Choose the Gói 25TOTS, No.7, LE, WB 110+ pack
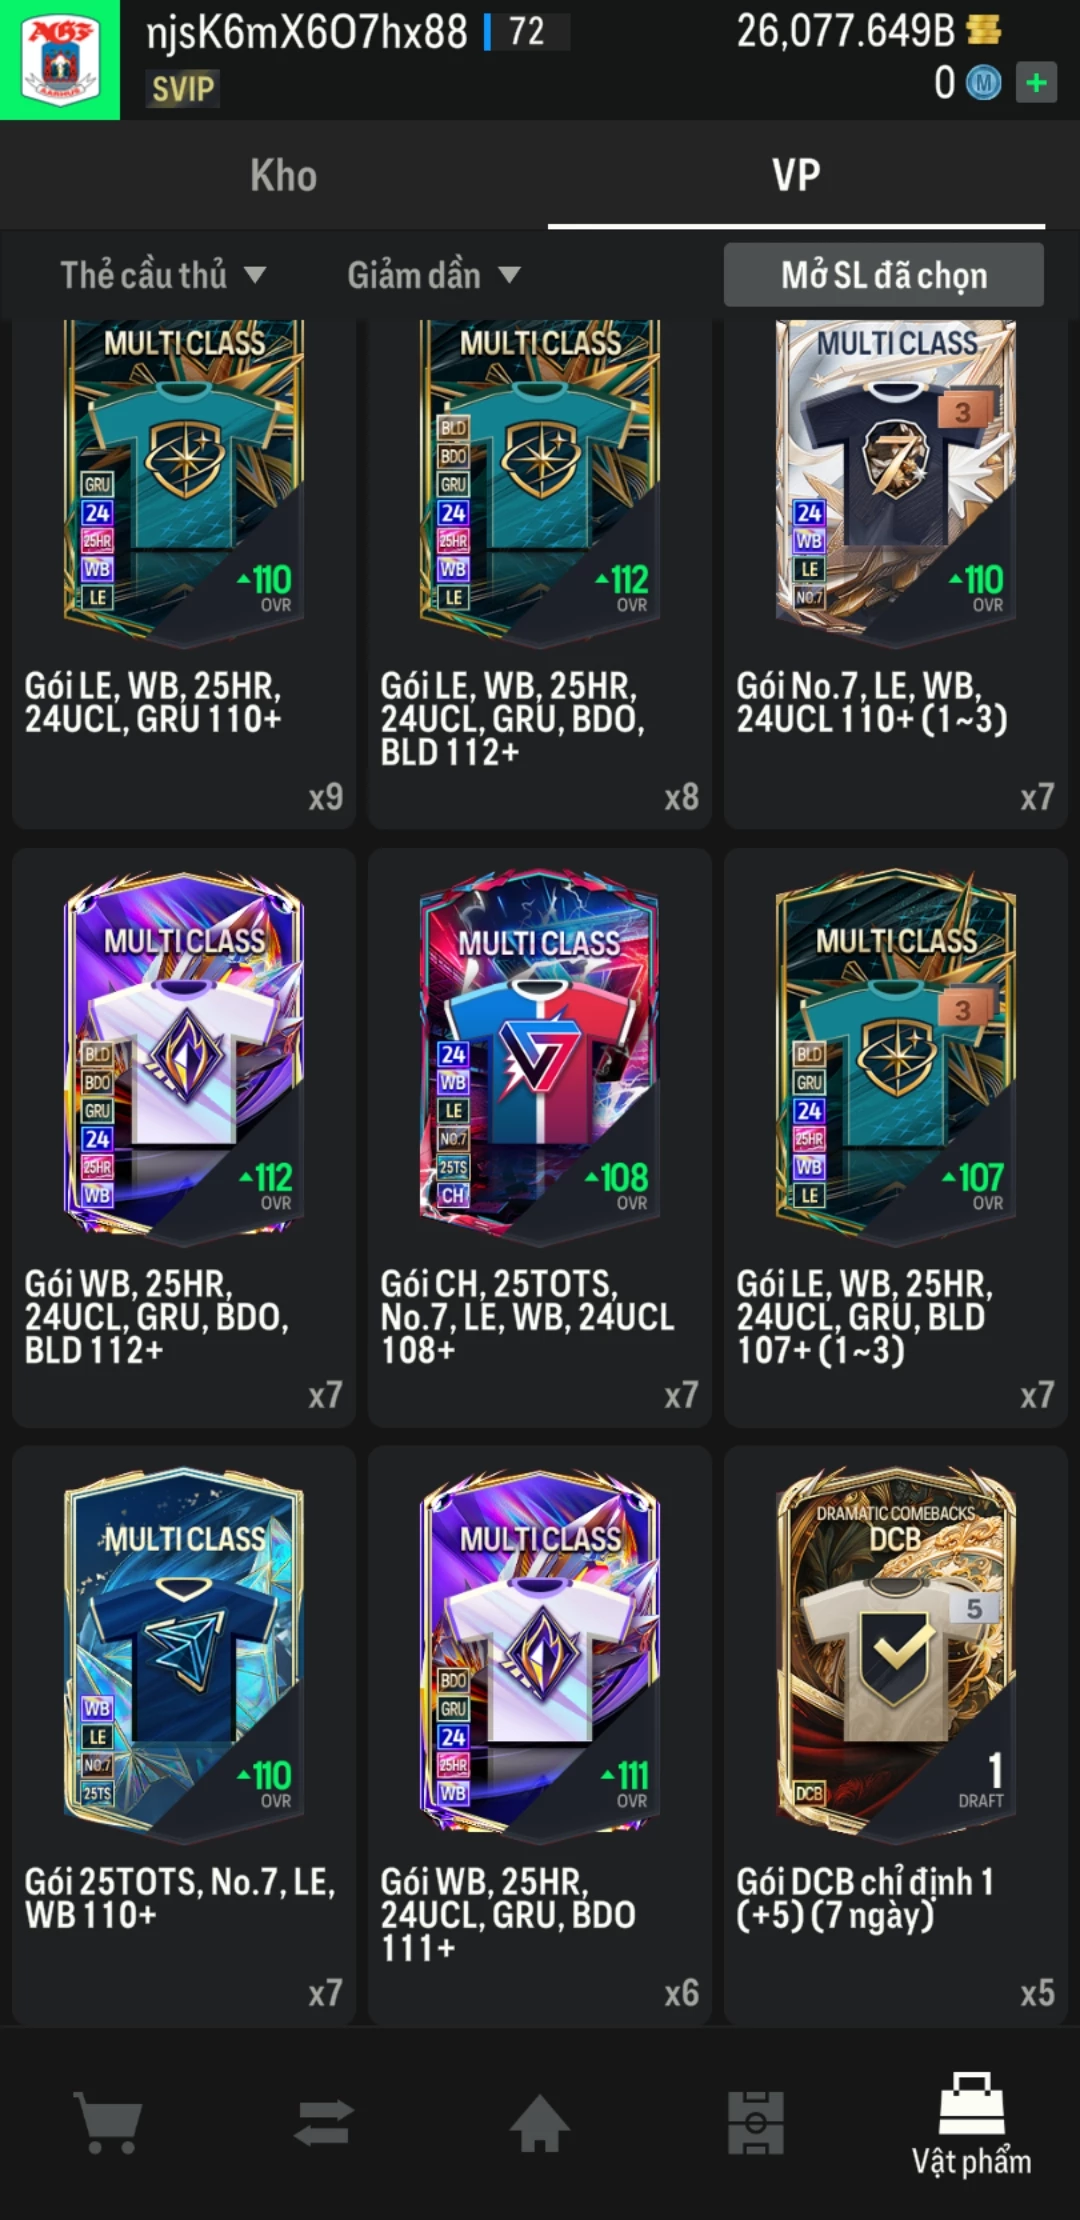The height and width of the screenshot is (2220, 1080). pyautogui.click(x=184, y=1735)
